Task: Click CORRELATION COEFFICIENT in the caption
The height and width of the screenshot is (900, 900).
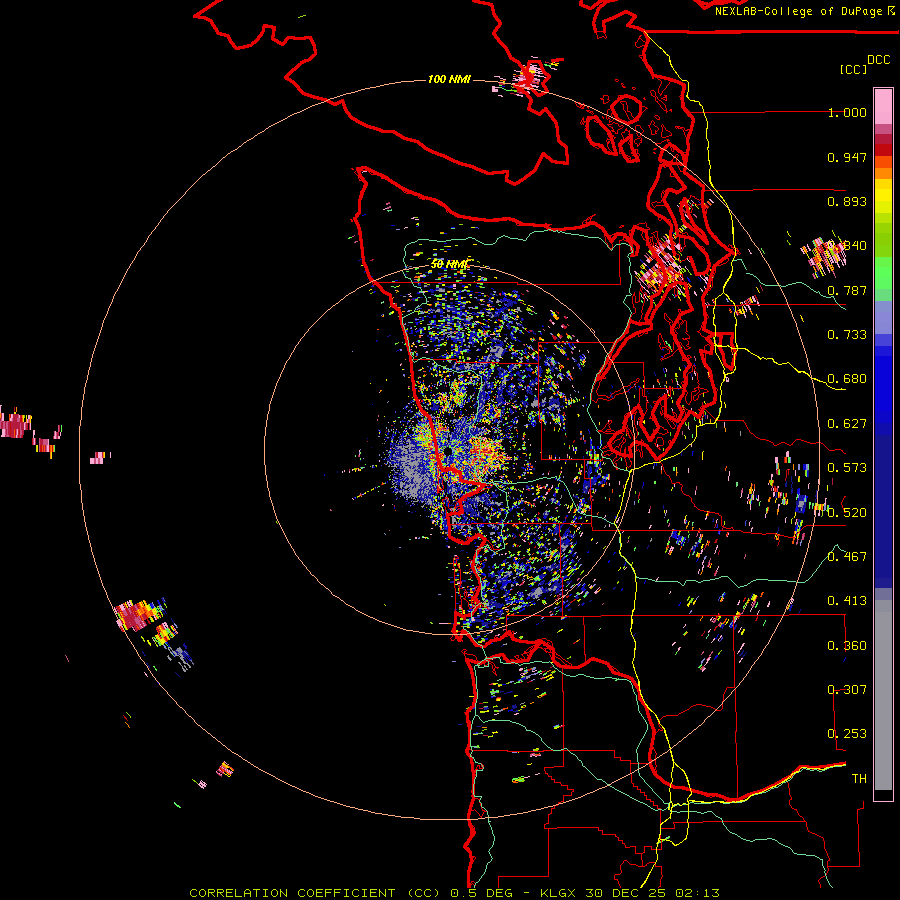Action: 292,893
